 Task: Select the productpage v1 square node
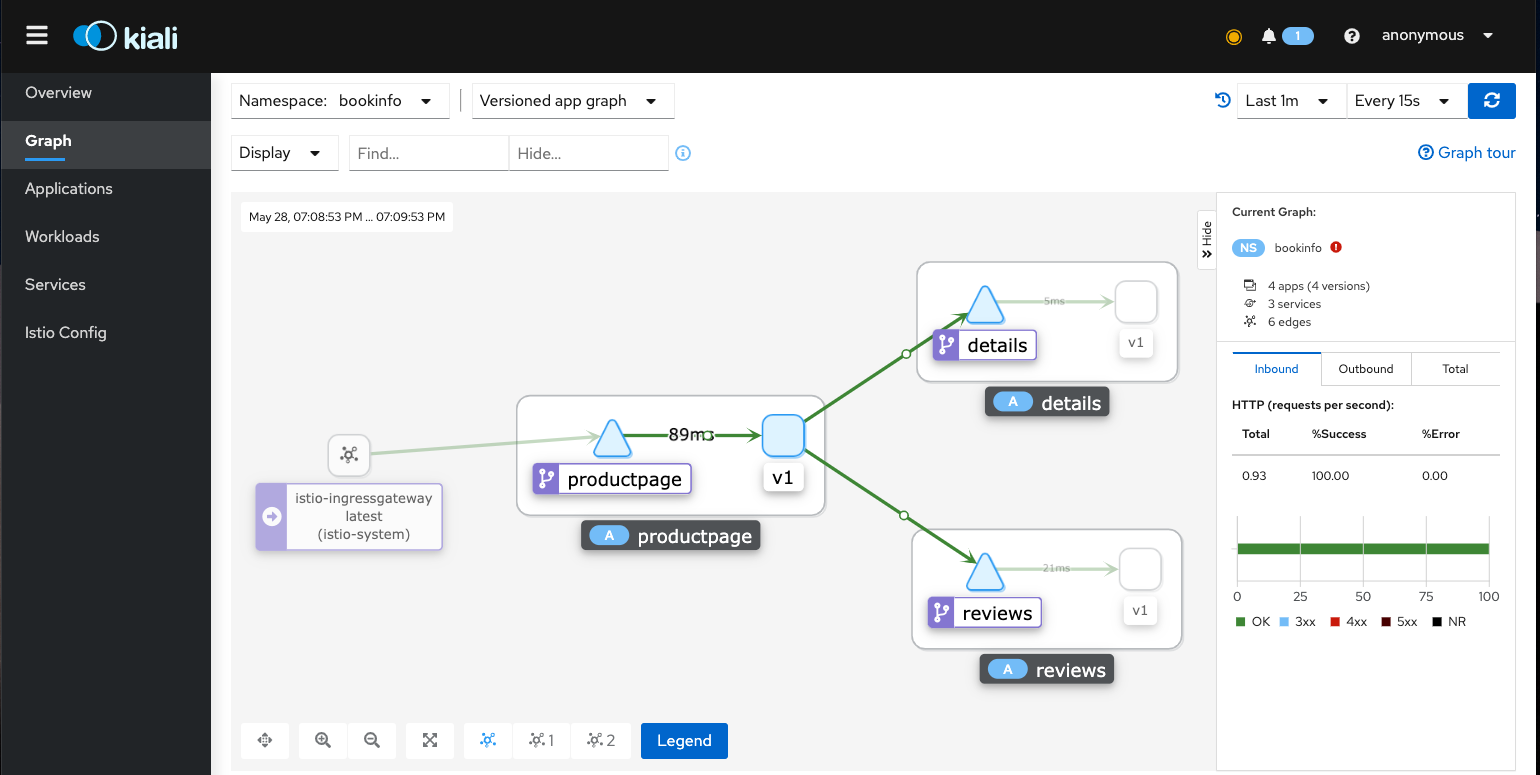783,435
